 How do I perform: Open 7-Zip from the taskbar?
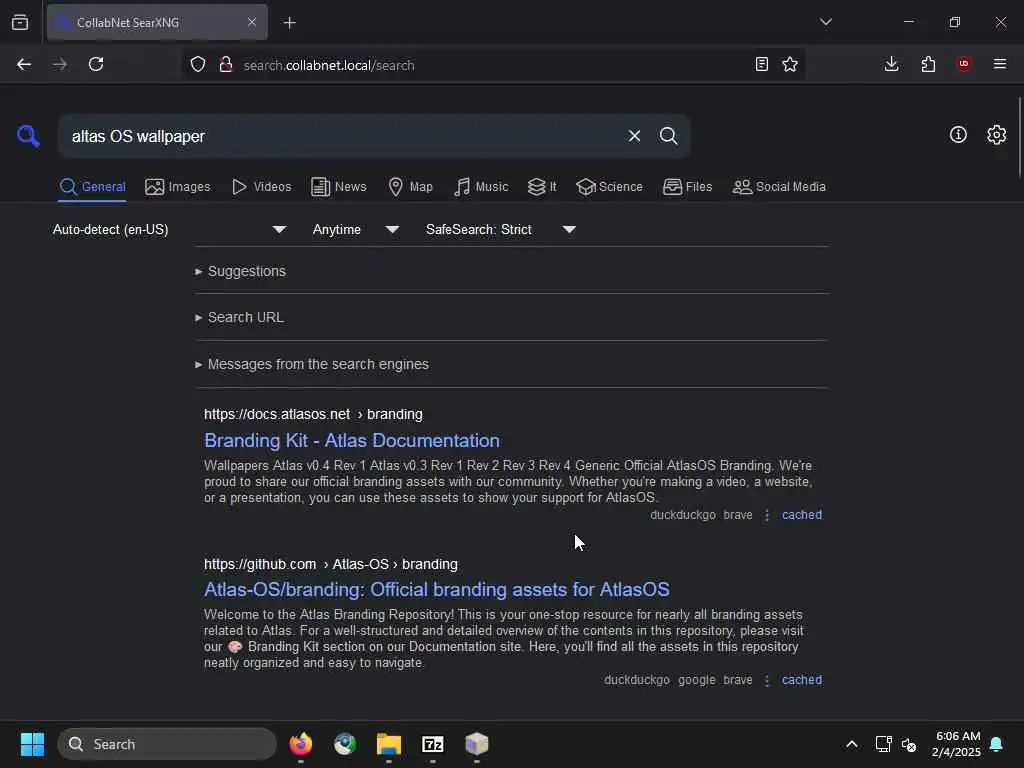[433, 744]
